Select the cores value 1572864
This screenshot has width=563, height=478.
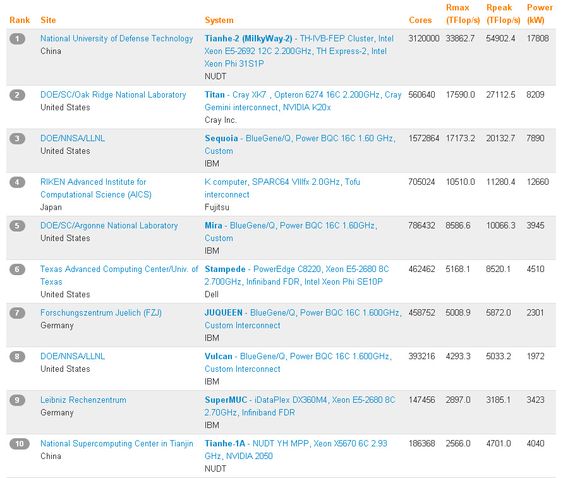coord(424,138)
